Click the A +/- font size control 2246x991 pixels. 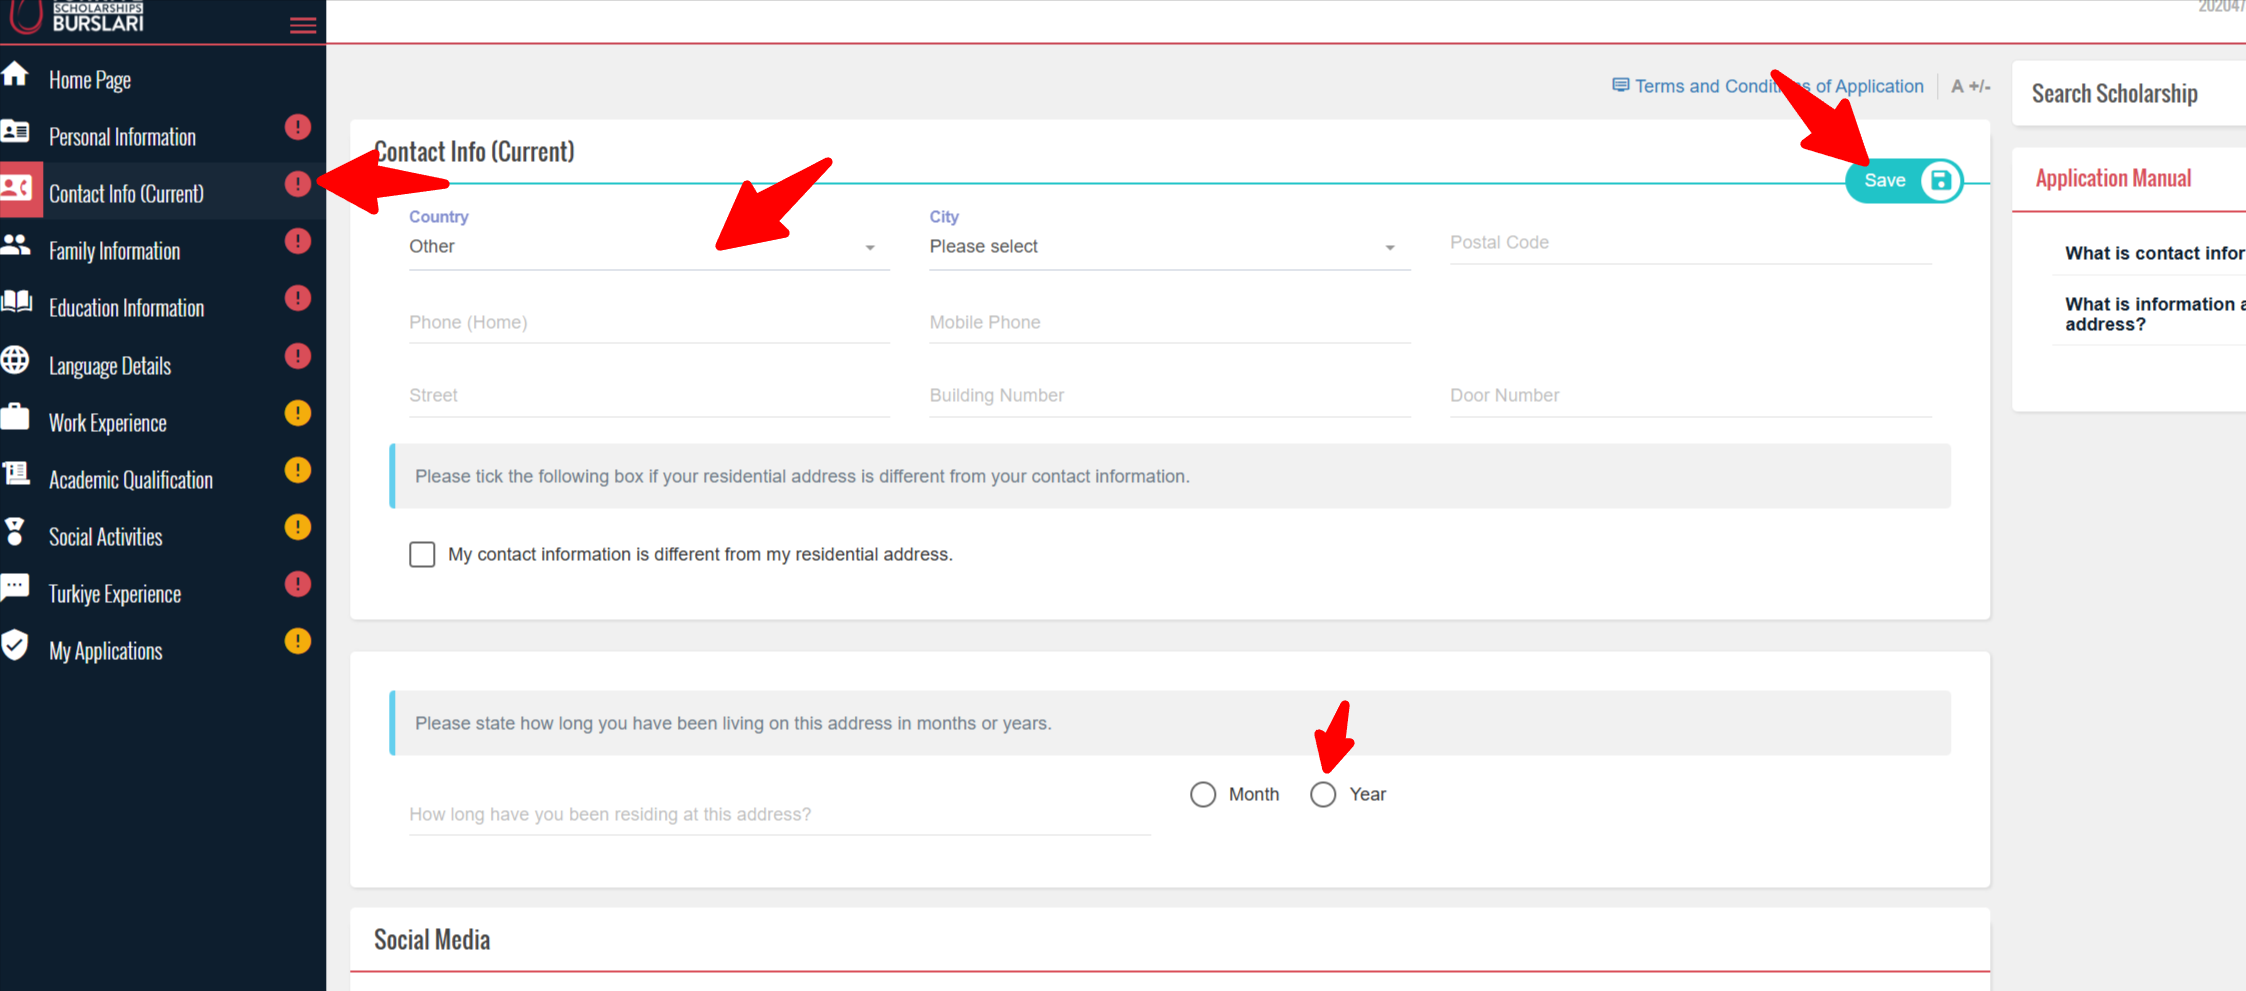(x=1969, y=86)
